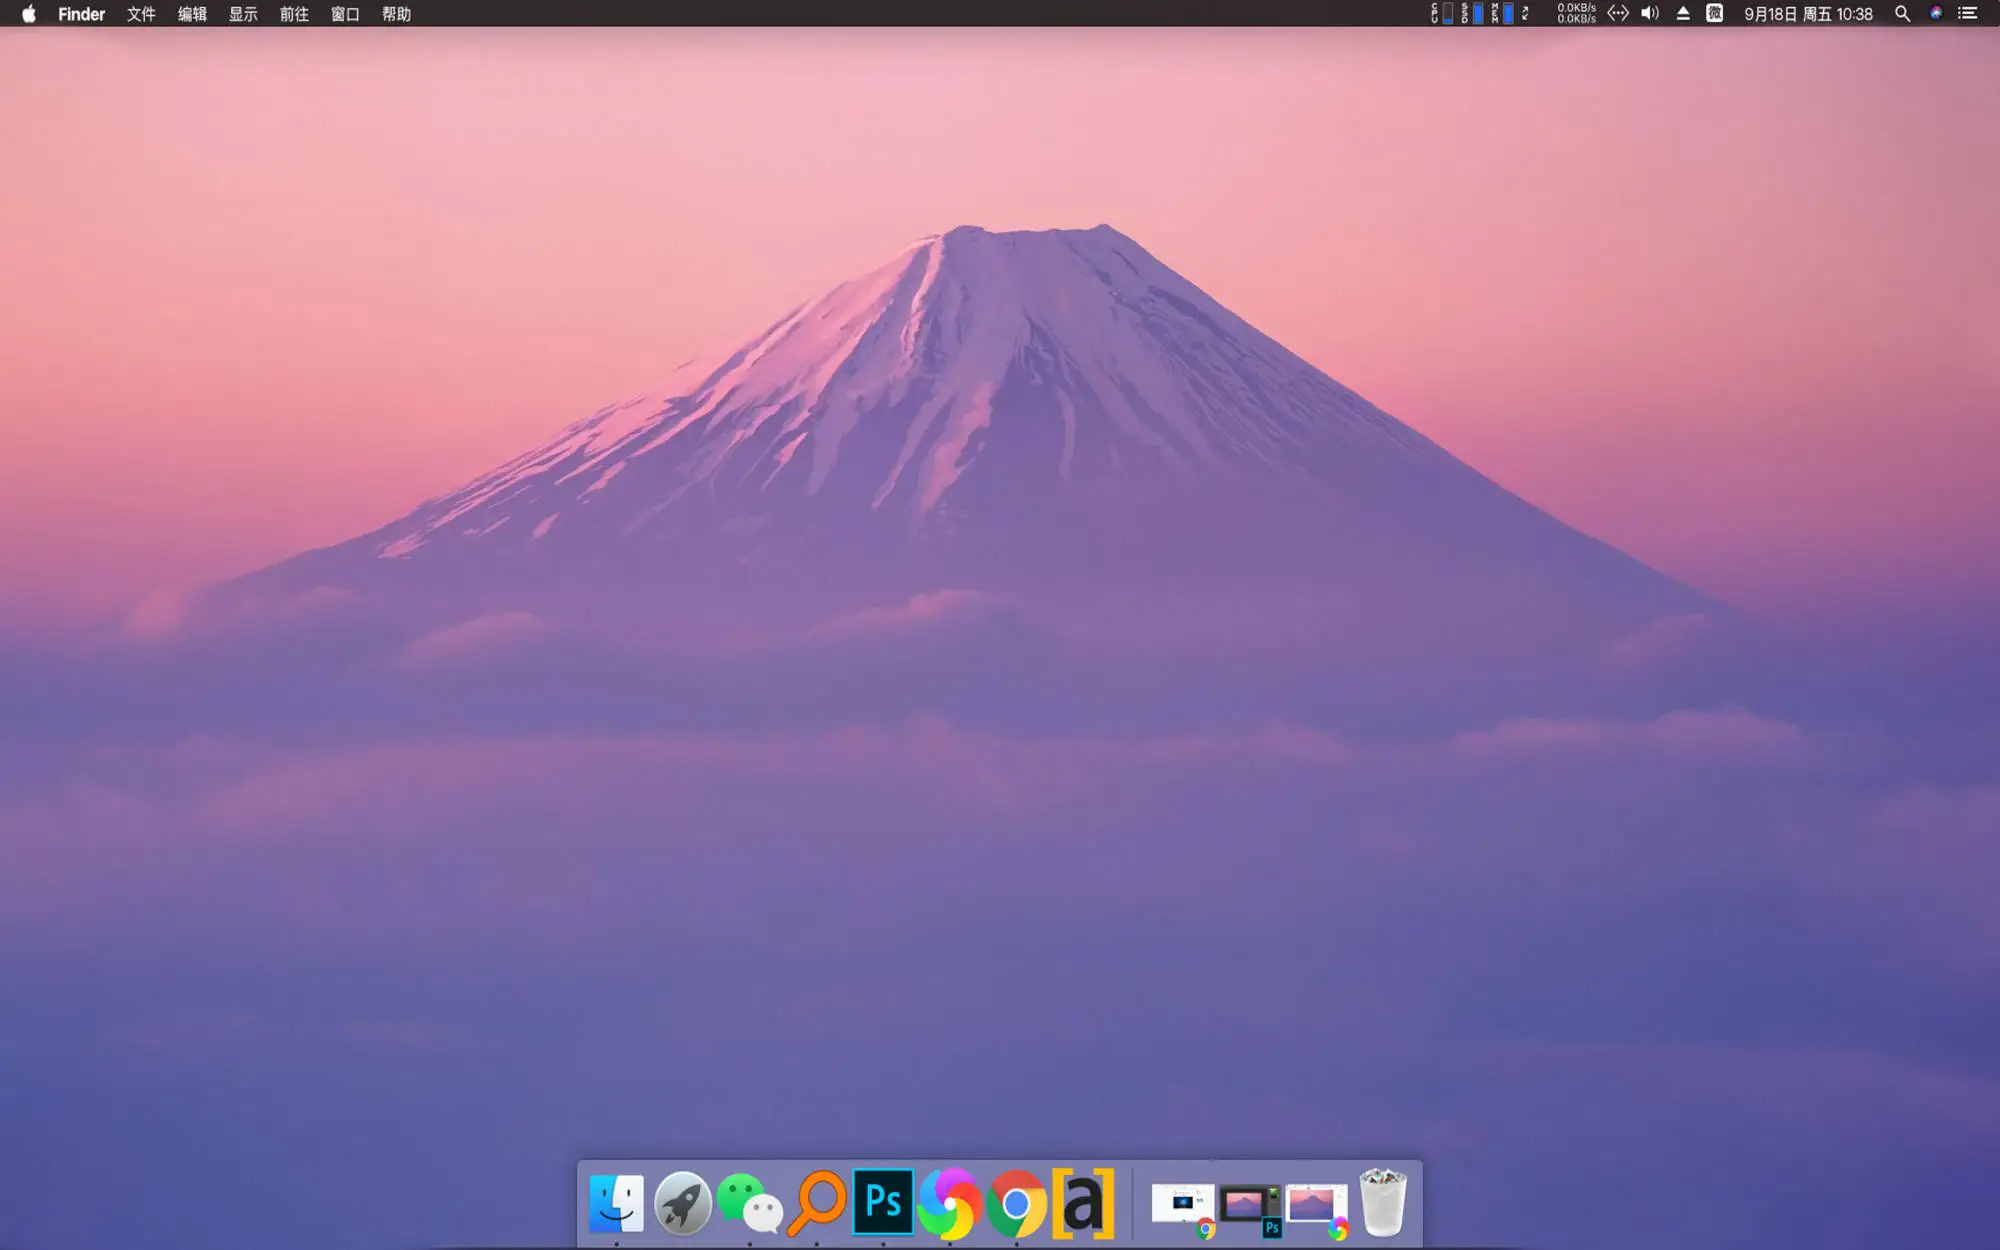
Task: Open Spotlight search from the menu bar
Action: click(x=1903, y=14)
